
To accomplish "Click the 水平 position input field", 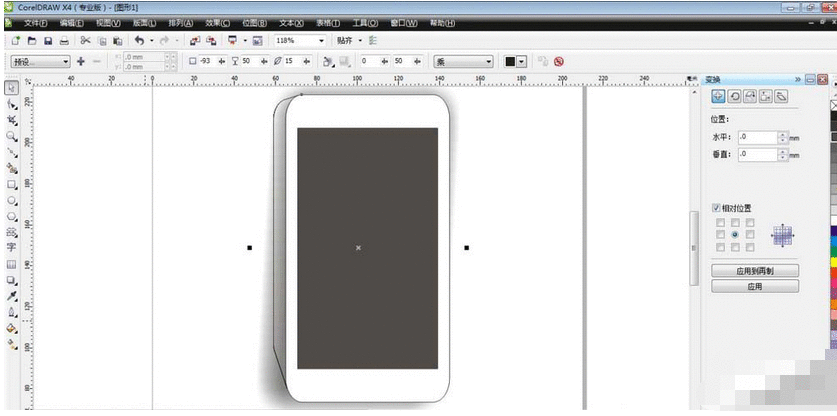I will (x=758, y=137).
